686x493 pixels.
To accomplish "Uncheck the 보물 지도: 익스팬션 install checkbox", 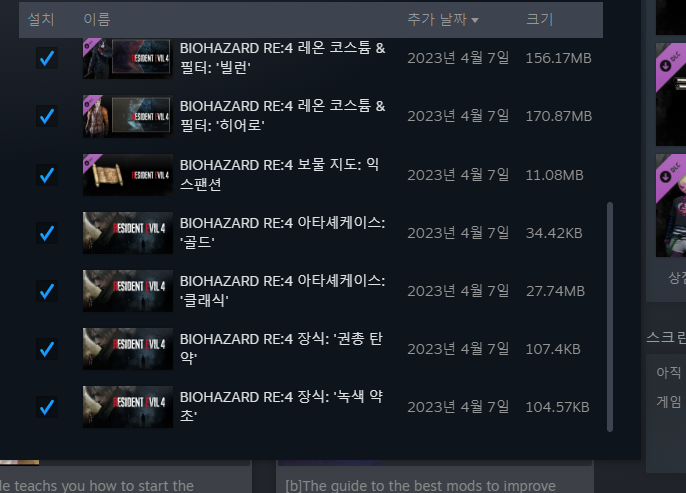I will tap(47, 175).
